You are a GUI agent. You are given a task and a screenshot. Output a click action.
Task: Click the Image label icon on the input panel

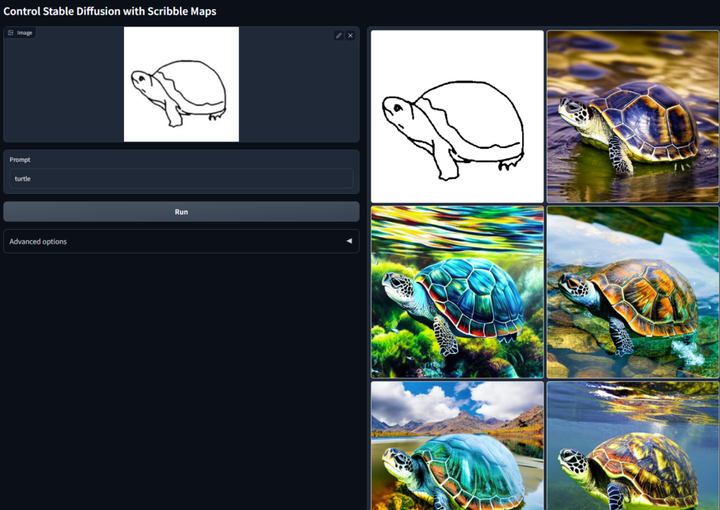tap(11, 33)
